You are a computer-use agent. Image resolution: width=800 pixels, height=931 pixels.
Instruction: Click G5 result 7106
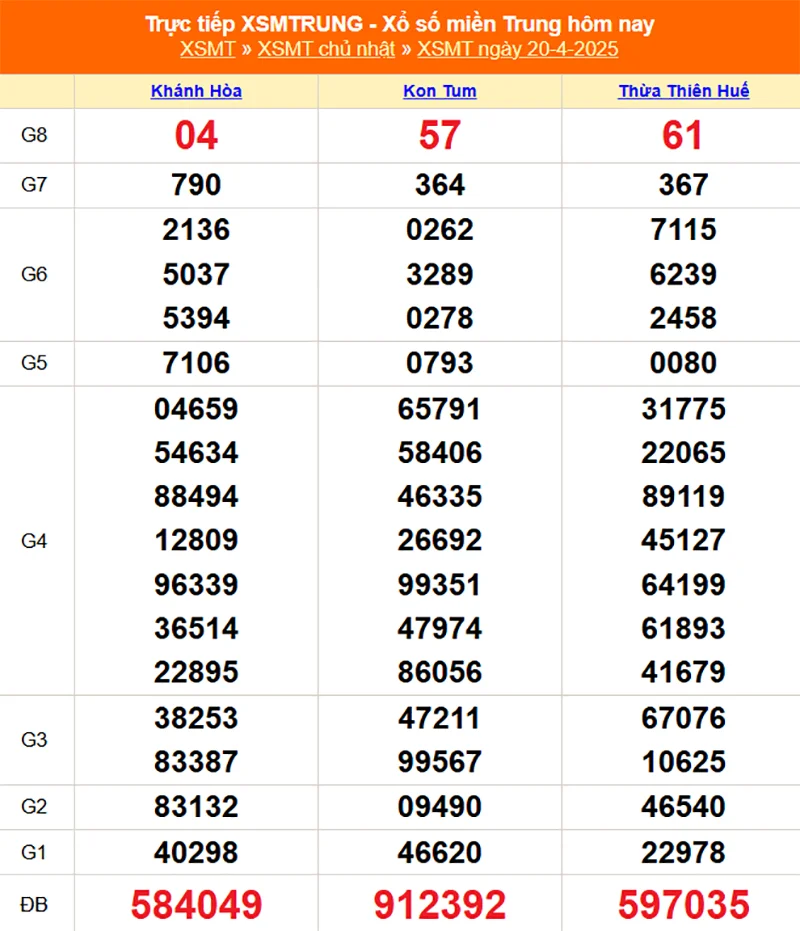196,363
